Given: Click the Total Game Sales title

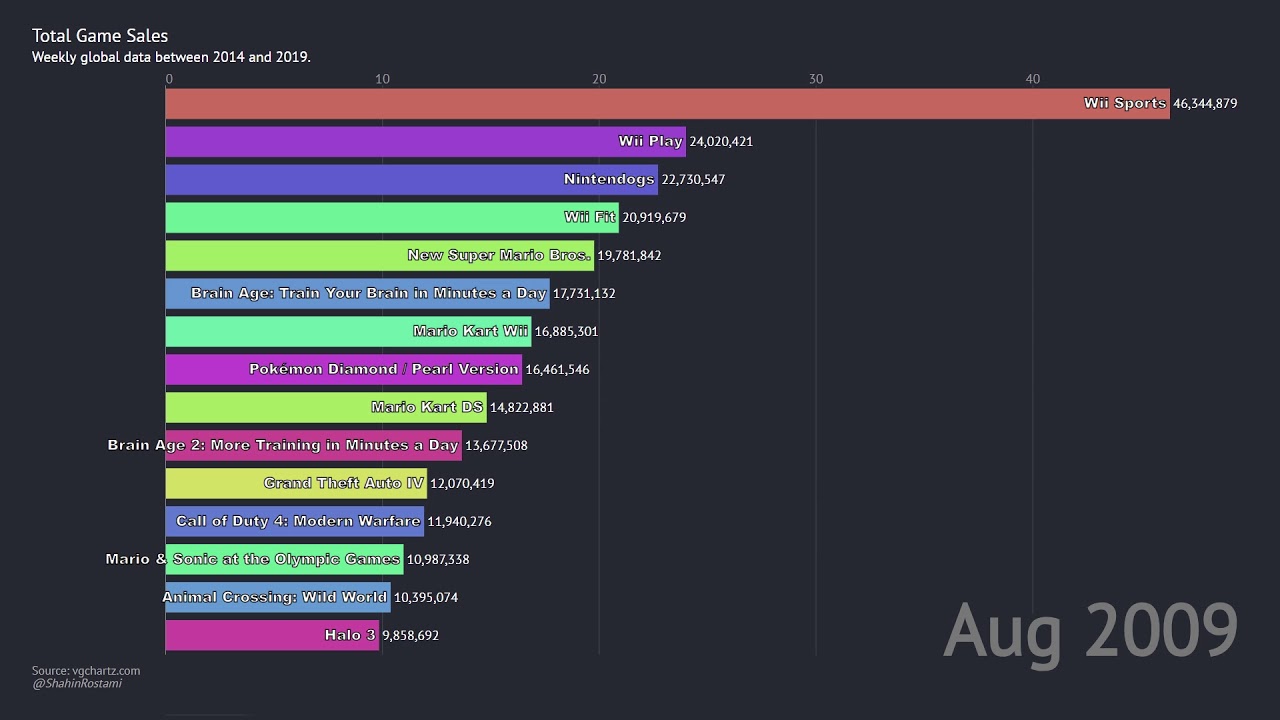Looking at the screenshot, I should pyautogui.click(x=100, y=36).
